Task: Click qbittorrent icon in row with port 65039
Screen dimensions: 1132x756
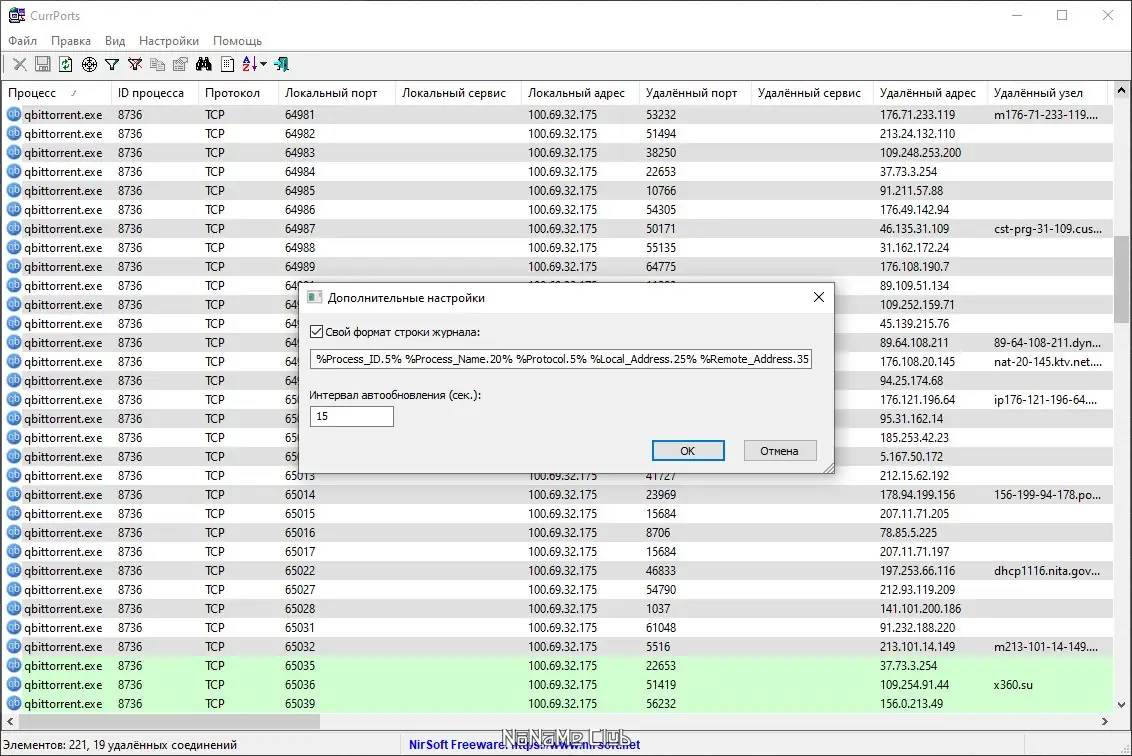Action: [14, 703]
